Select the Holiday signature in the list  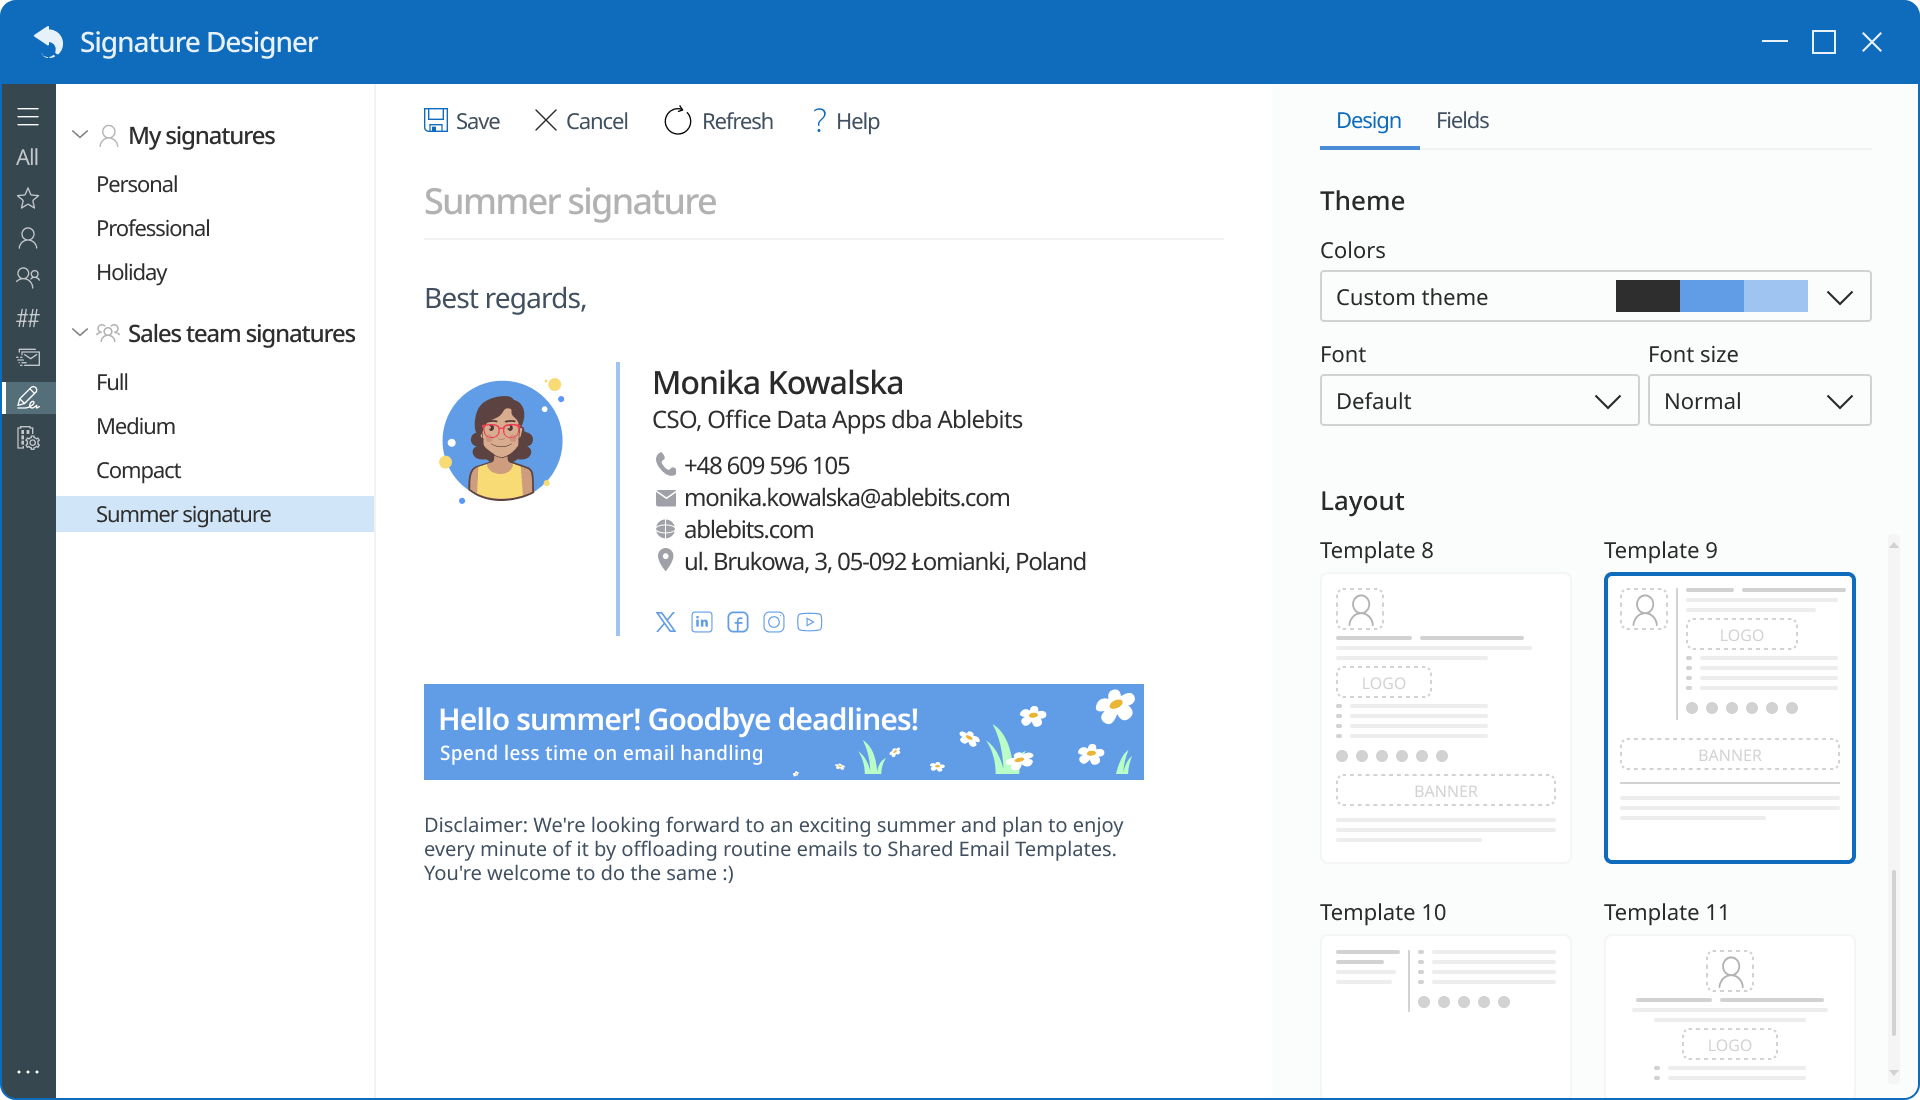(x=131, y=272)
